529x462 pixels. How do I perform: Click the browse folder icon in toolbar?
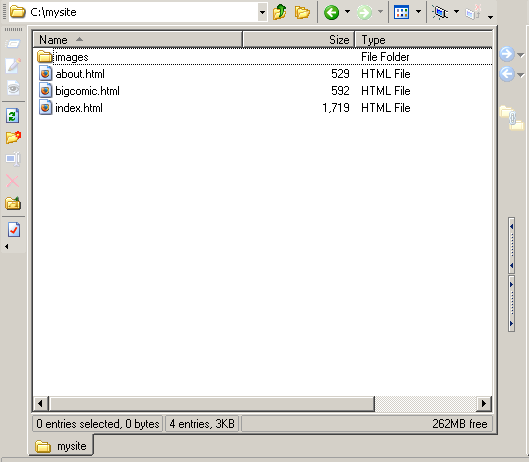[302, 12]
